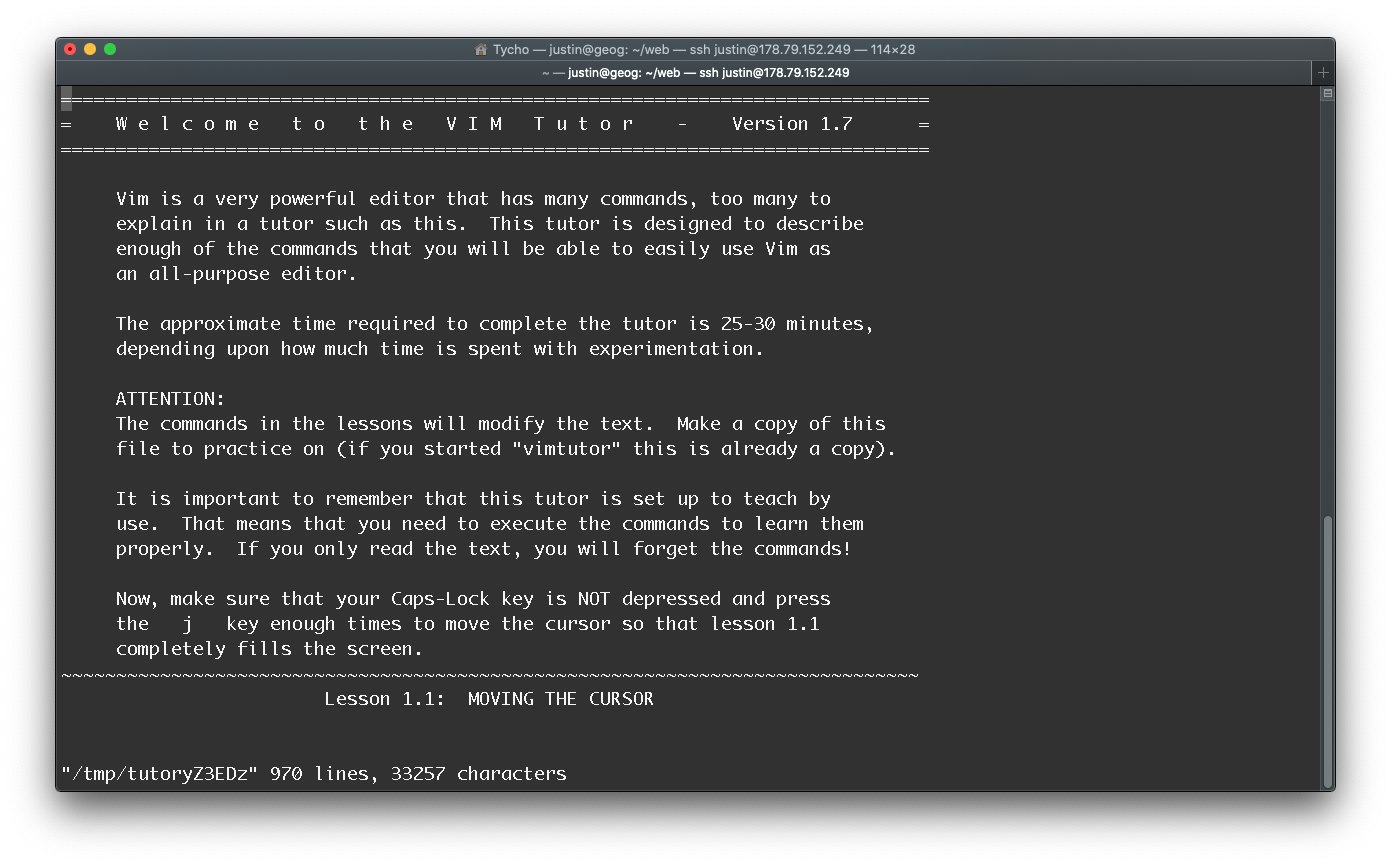Click the line starting "depending upon how much time"
Screen dimensions: 1391x865
pos(440,349)
